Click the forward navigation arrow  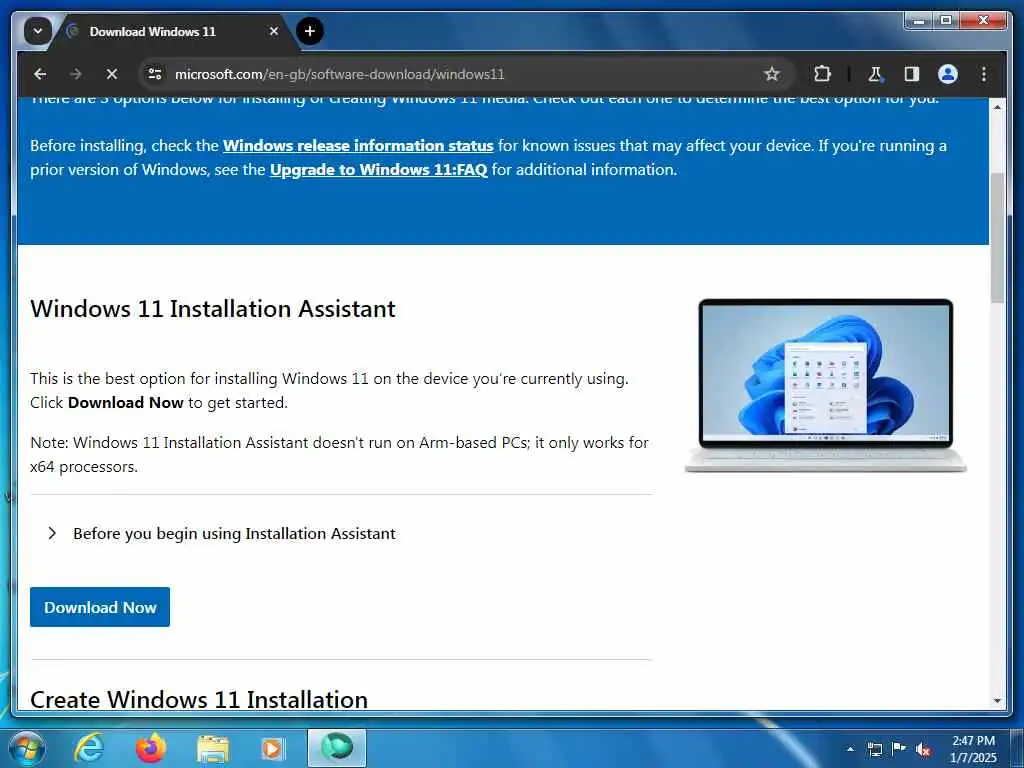click(76, 74)
